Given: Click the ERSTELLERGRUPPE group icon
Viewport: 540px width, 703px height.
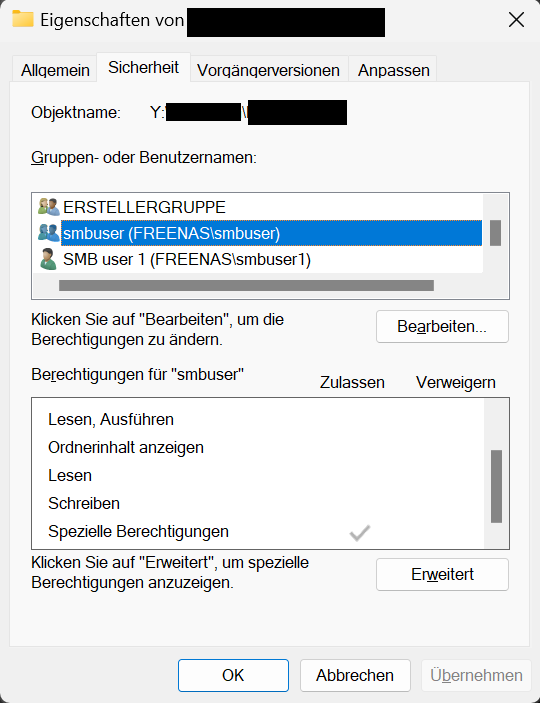Looking at the screenshot, I should [49, 207].
